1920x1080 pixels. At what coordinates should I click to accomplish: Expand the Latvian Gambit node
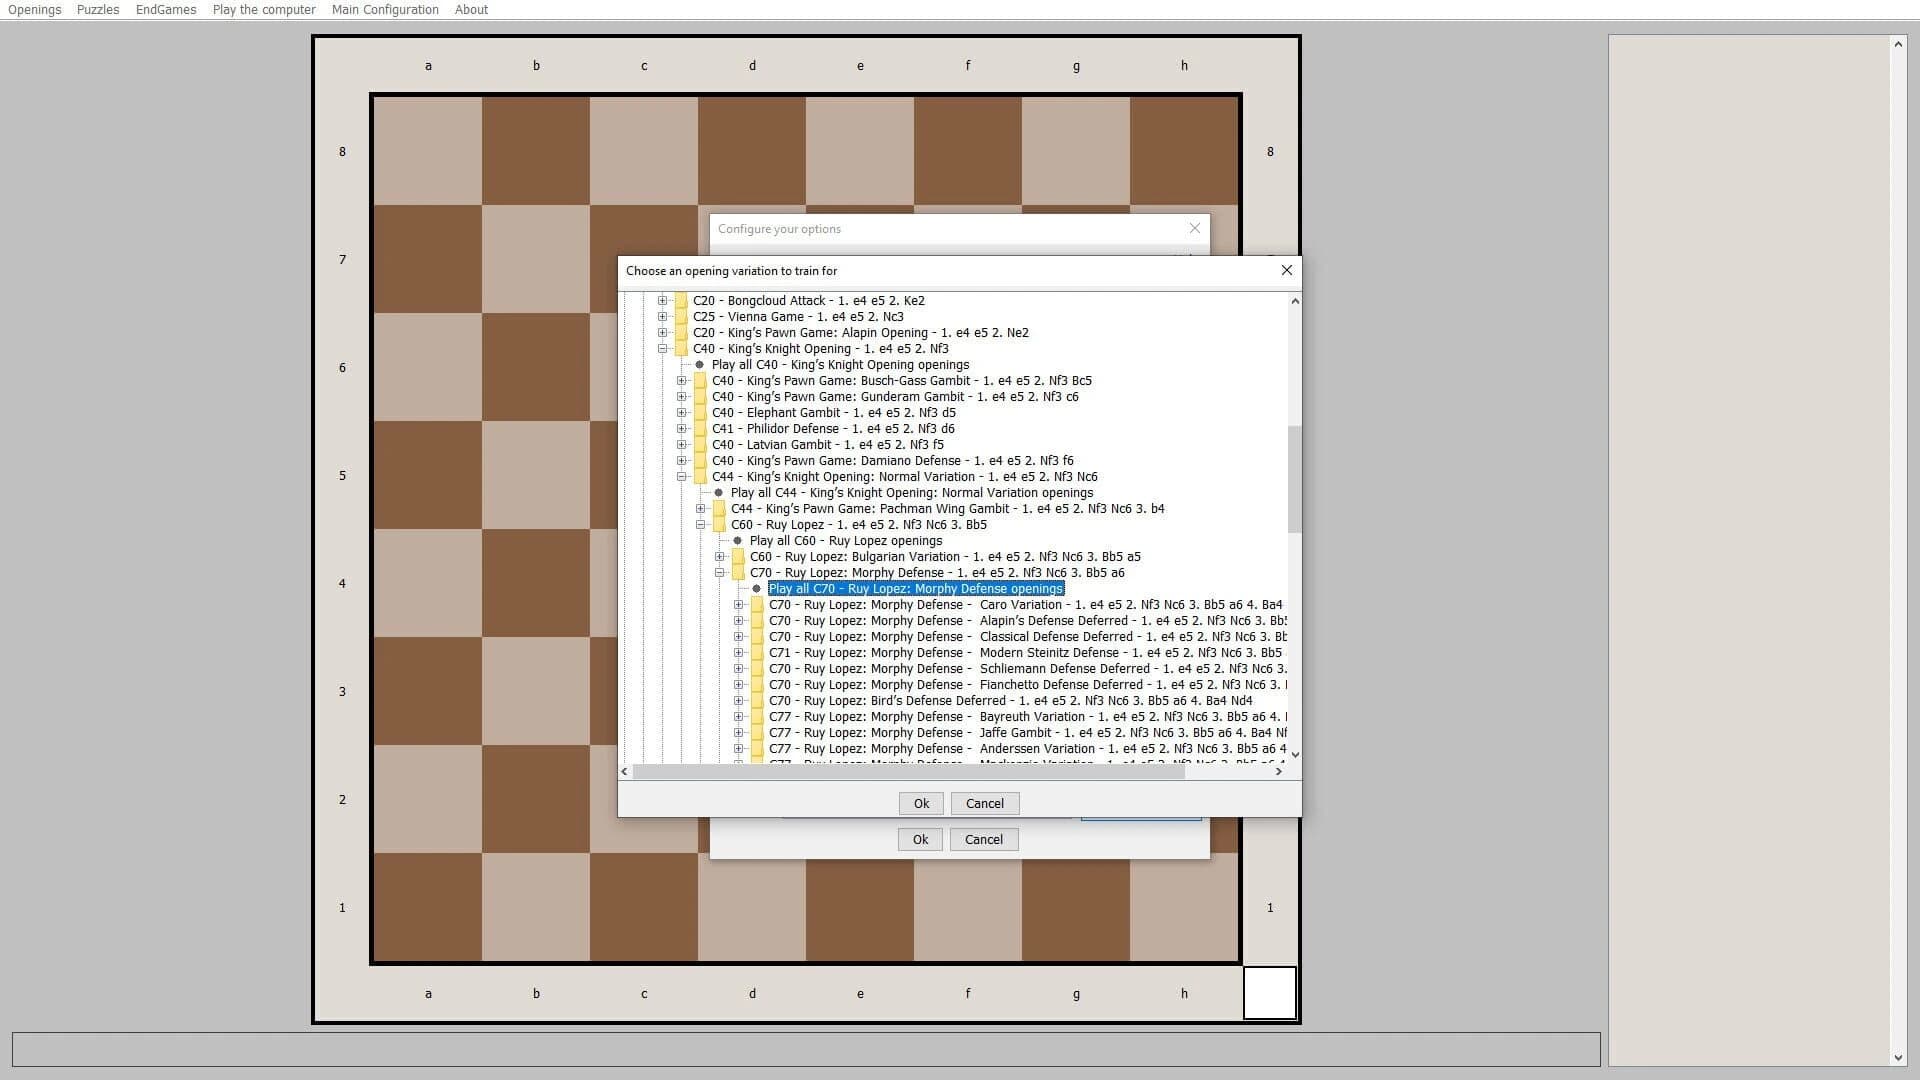tap(681, 444)
